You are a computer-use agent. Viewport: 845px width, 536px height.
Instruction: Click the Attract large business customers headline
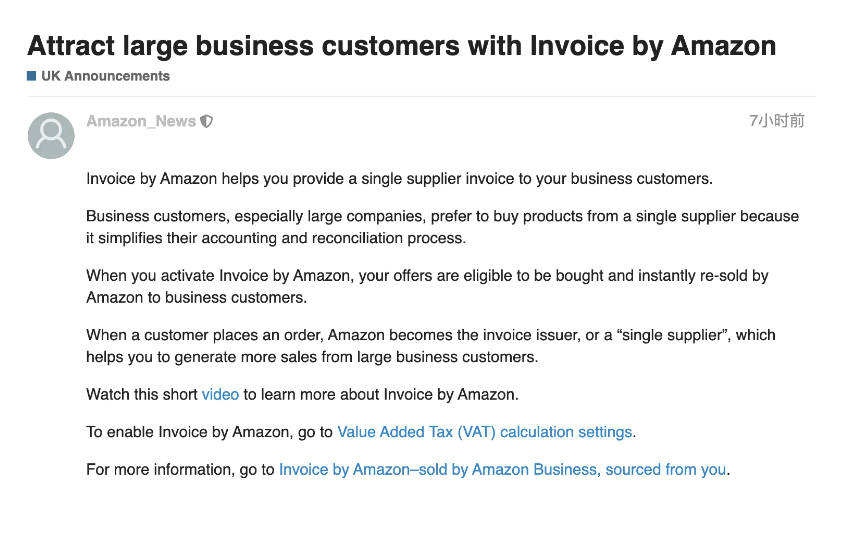[401, 45]
